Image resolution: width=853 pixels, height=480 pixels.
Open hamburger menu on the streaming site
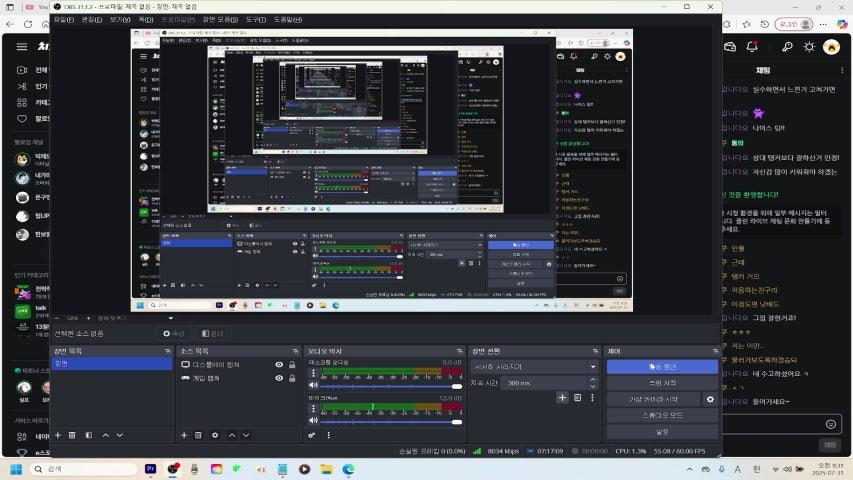tap(22, 47)
